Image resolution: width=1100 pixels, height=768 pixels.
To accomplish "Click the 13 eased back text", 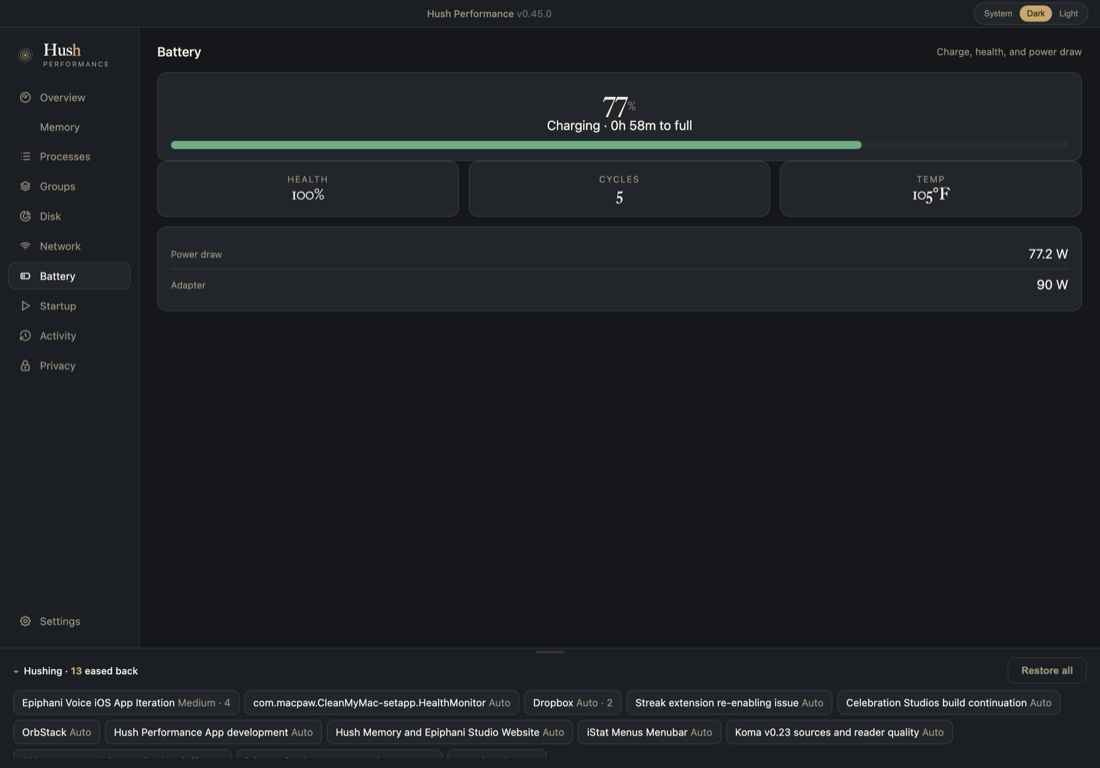I will click(105, 671).
